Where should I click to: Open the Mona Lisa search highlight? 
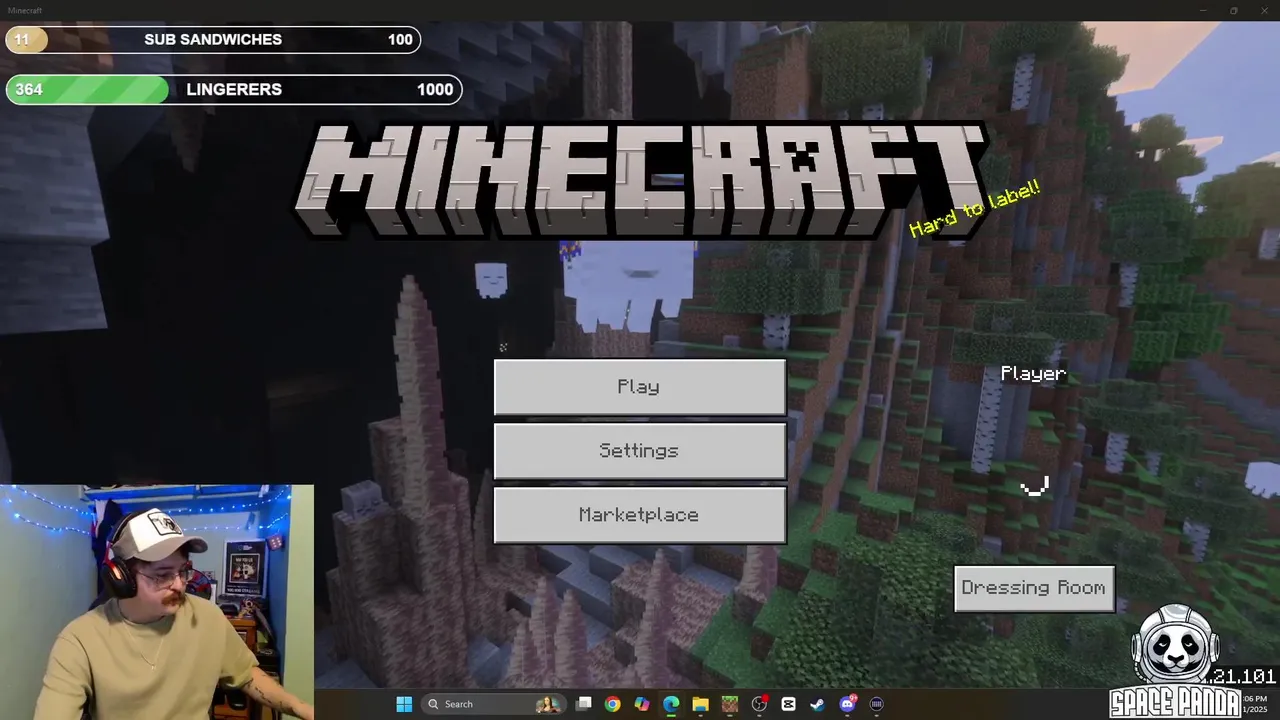point(548,704)
